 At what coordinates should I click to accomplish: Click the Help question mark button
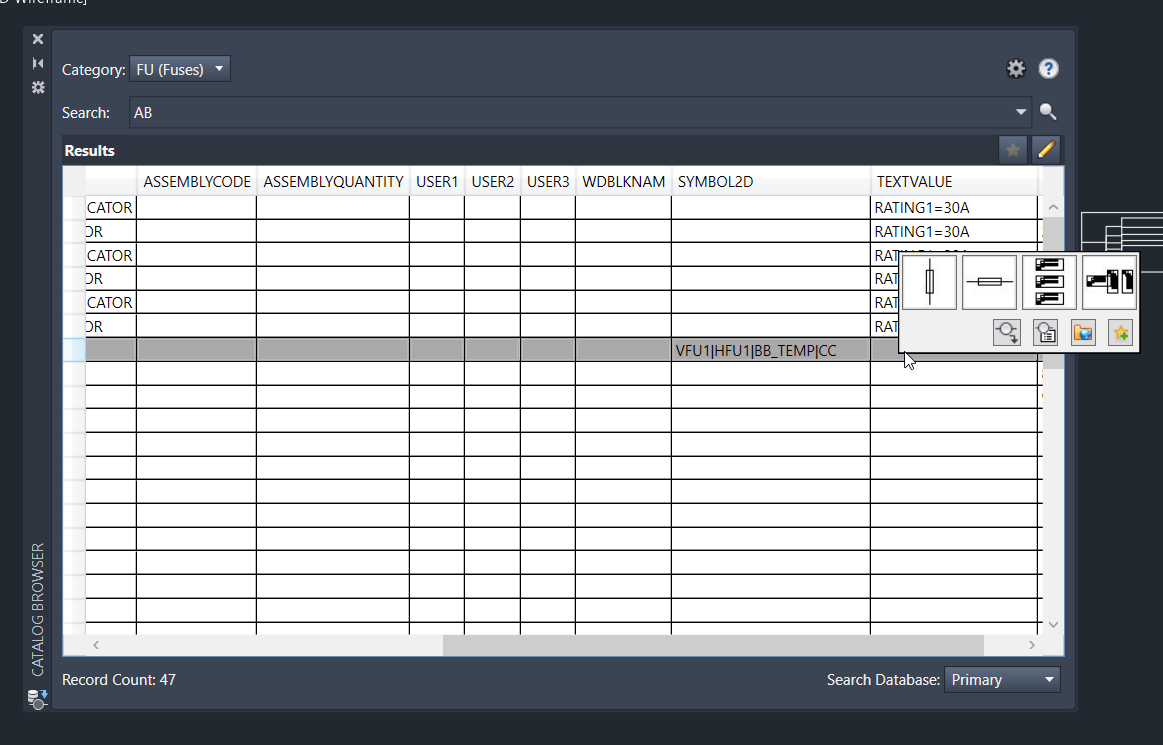[x=1048, y=68]
